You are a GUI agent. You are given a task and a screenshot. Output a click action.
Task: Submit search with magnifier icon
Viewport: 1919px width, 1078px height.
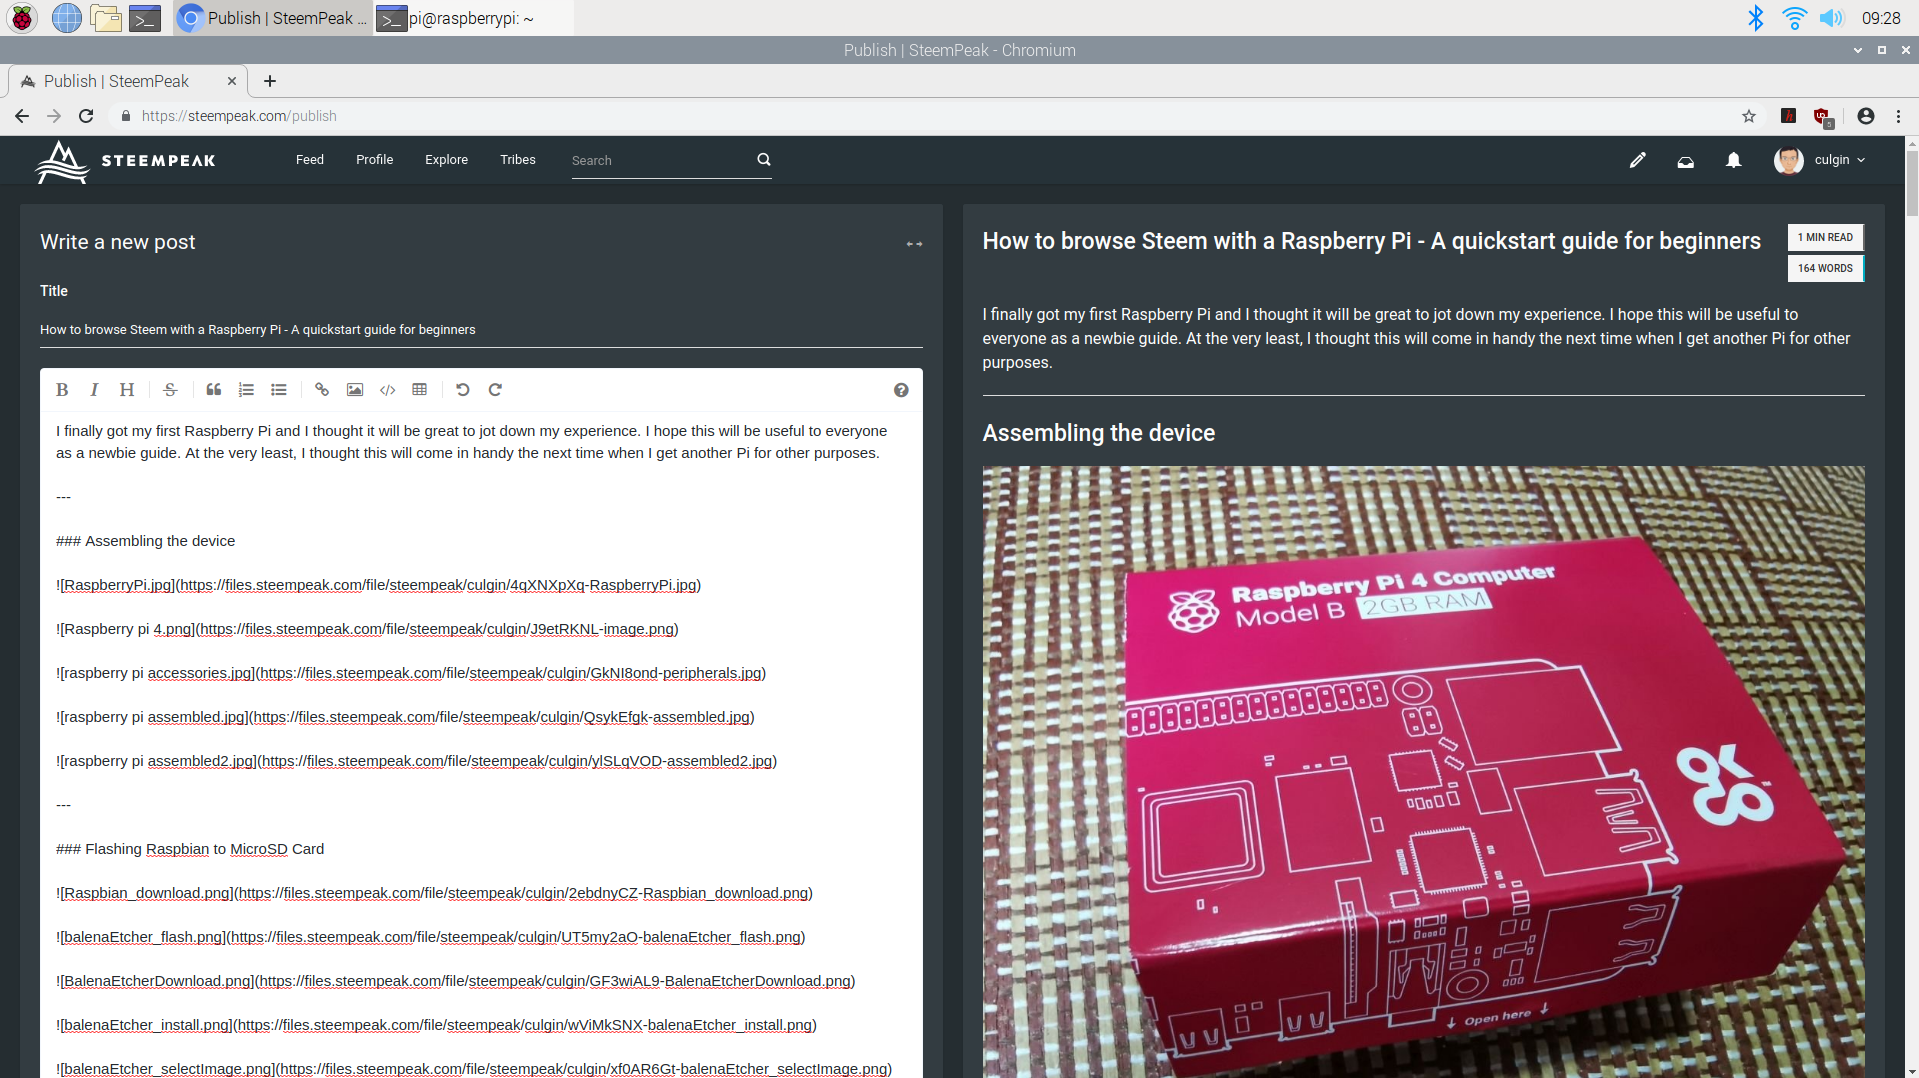click(x=764, y=160)
